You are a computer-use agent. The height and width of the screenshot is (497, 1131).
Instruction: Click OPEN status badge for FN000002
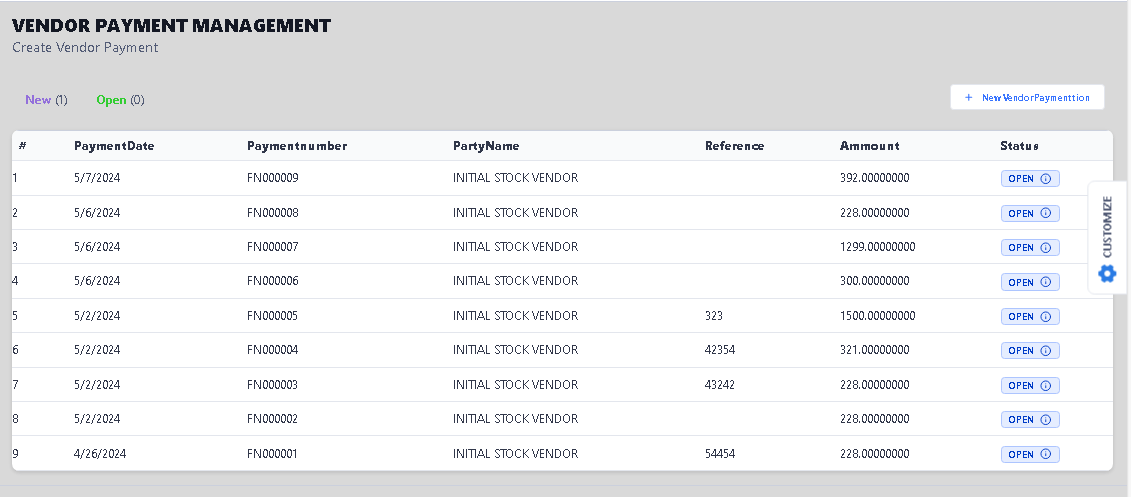[1021, 420]
